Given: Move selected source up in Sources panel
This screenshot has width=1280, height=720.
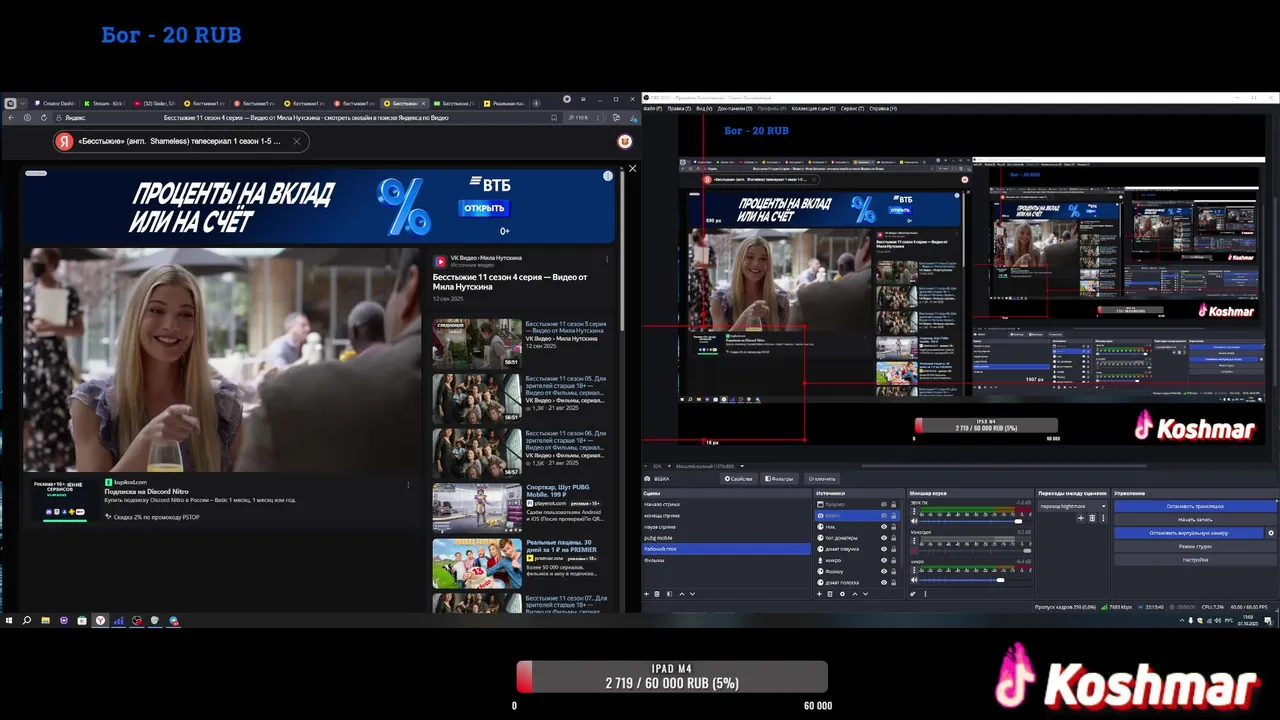Looking at the screenshot, I should [855, 593].
